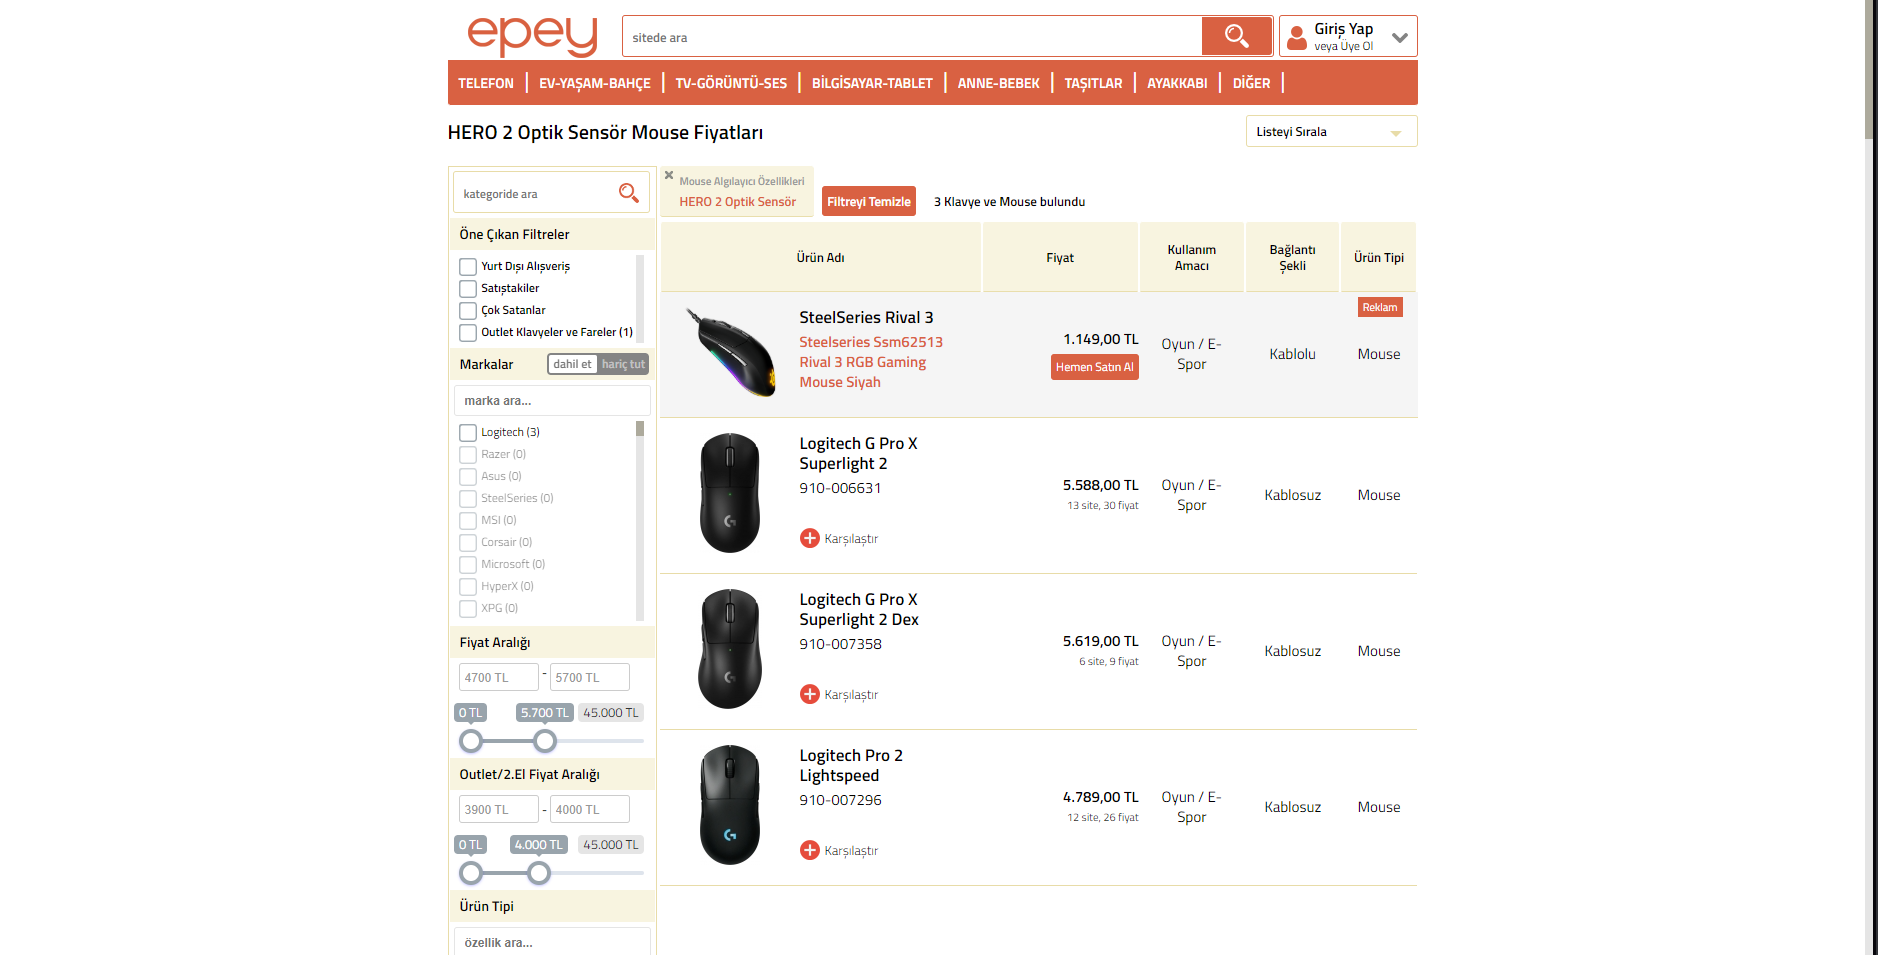The width and height of the screenshot is (1878, 955).
Task: Click the Ürün Adı column header
Action: (x=821, y=257)
